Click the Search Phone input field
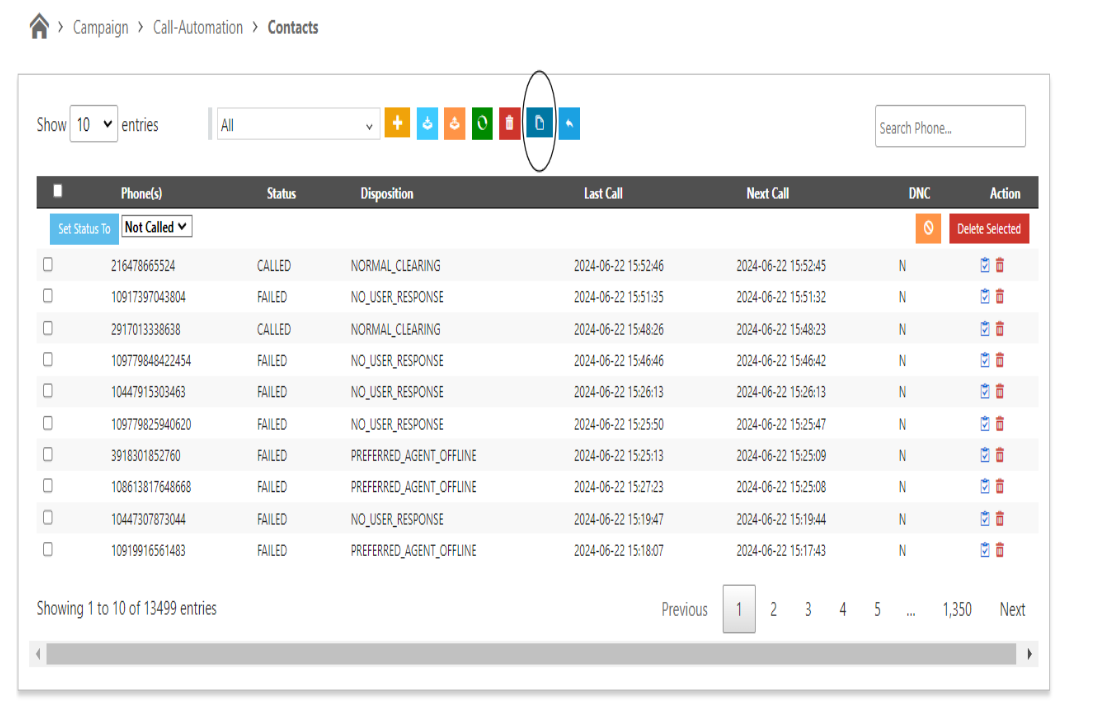This screenshot has width=1095, height=702. click(x=949, y=127)
